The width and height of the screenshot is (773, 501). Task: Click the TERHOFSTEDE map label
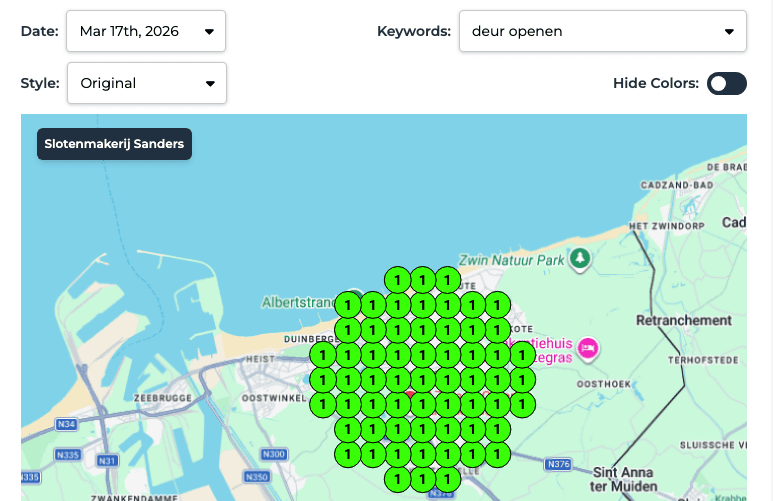[x=703, y=360]
